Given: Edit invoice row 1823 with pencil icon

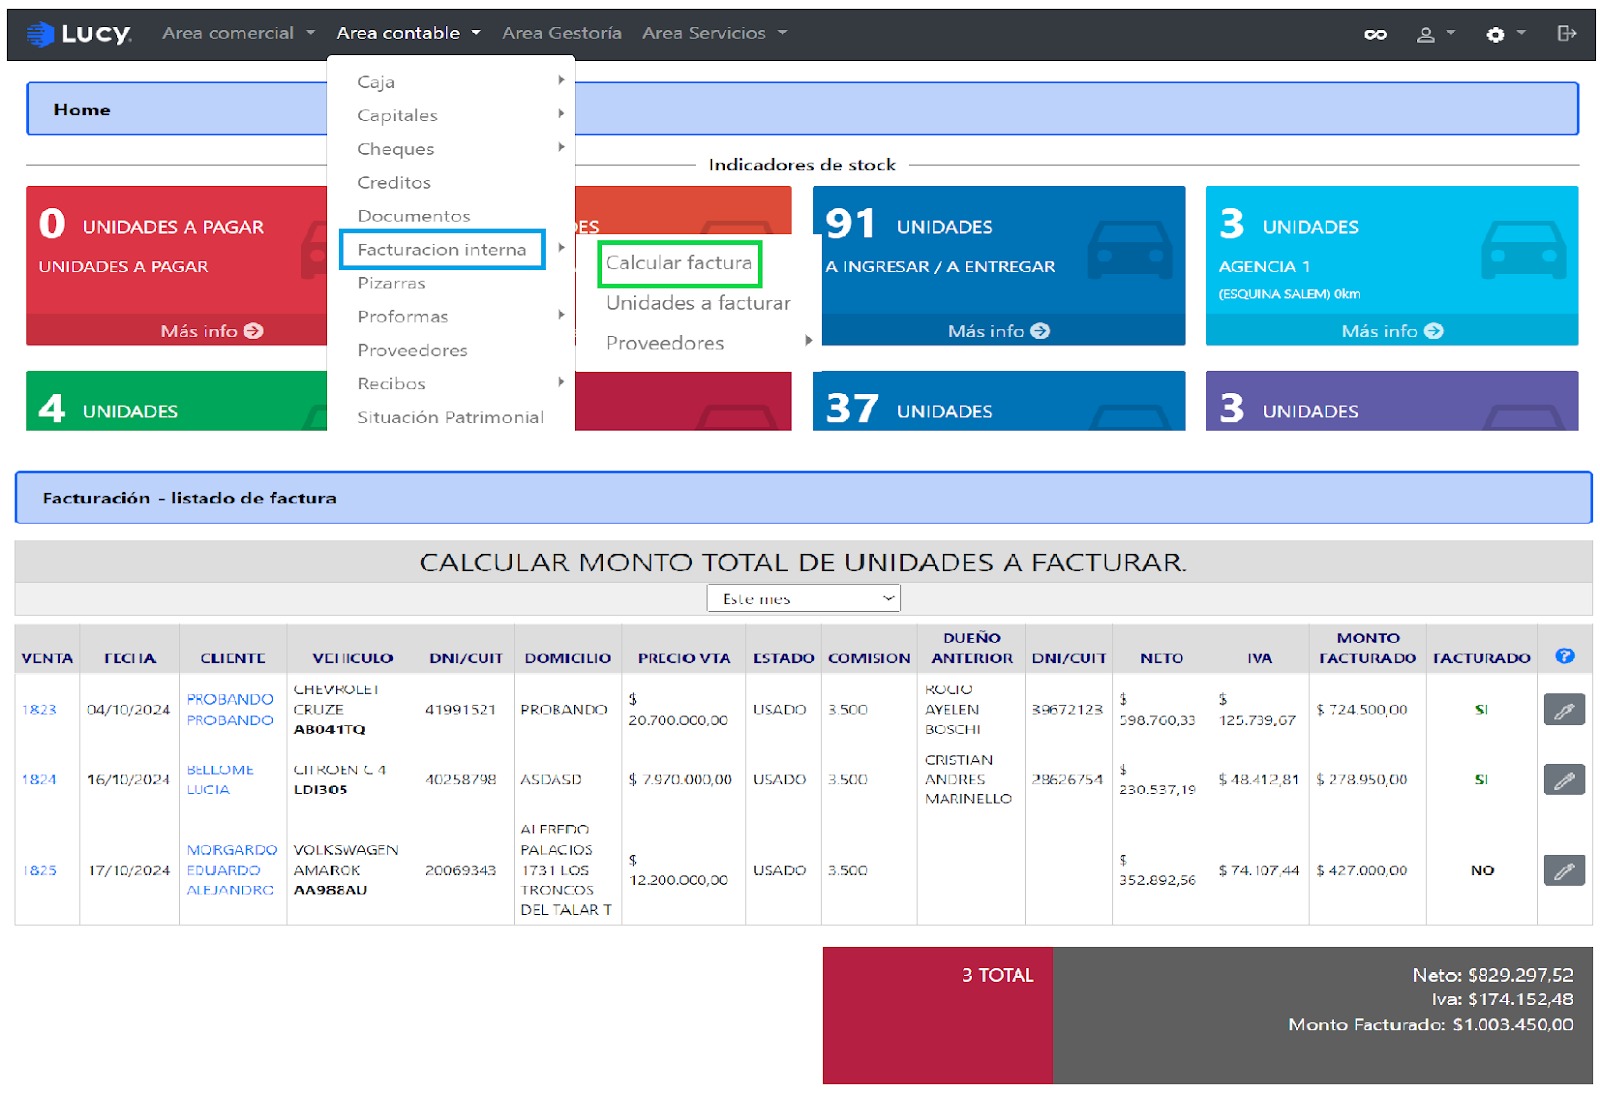Looking at the screenshot, I should click(1564, 710).
